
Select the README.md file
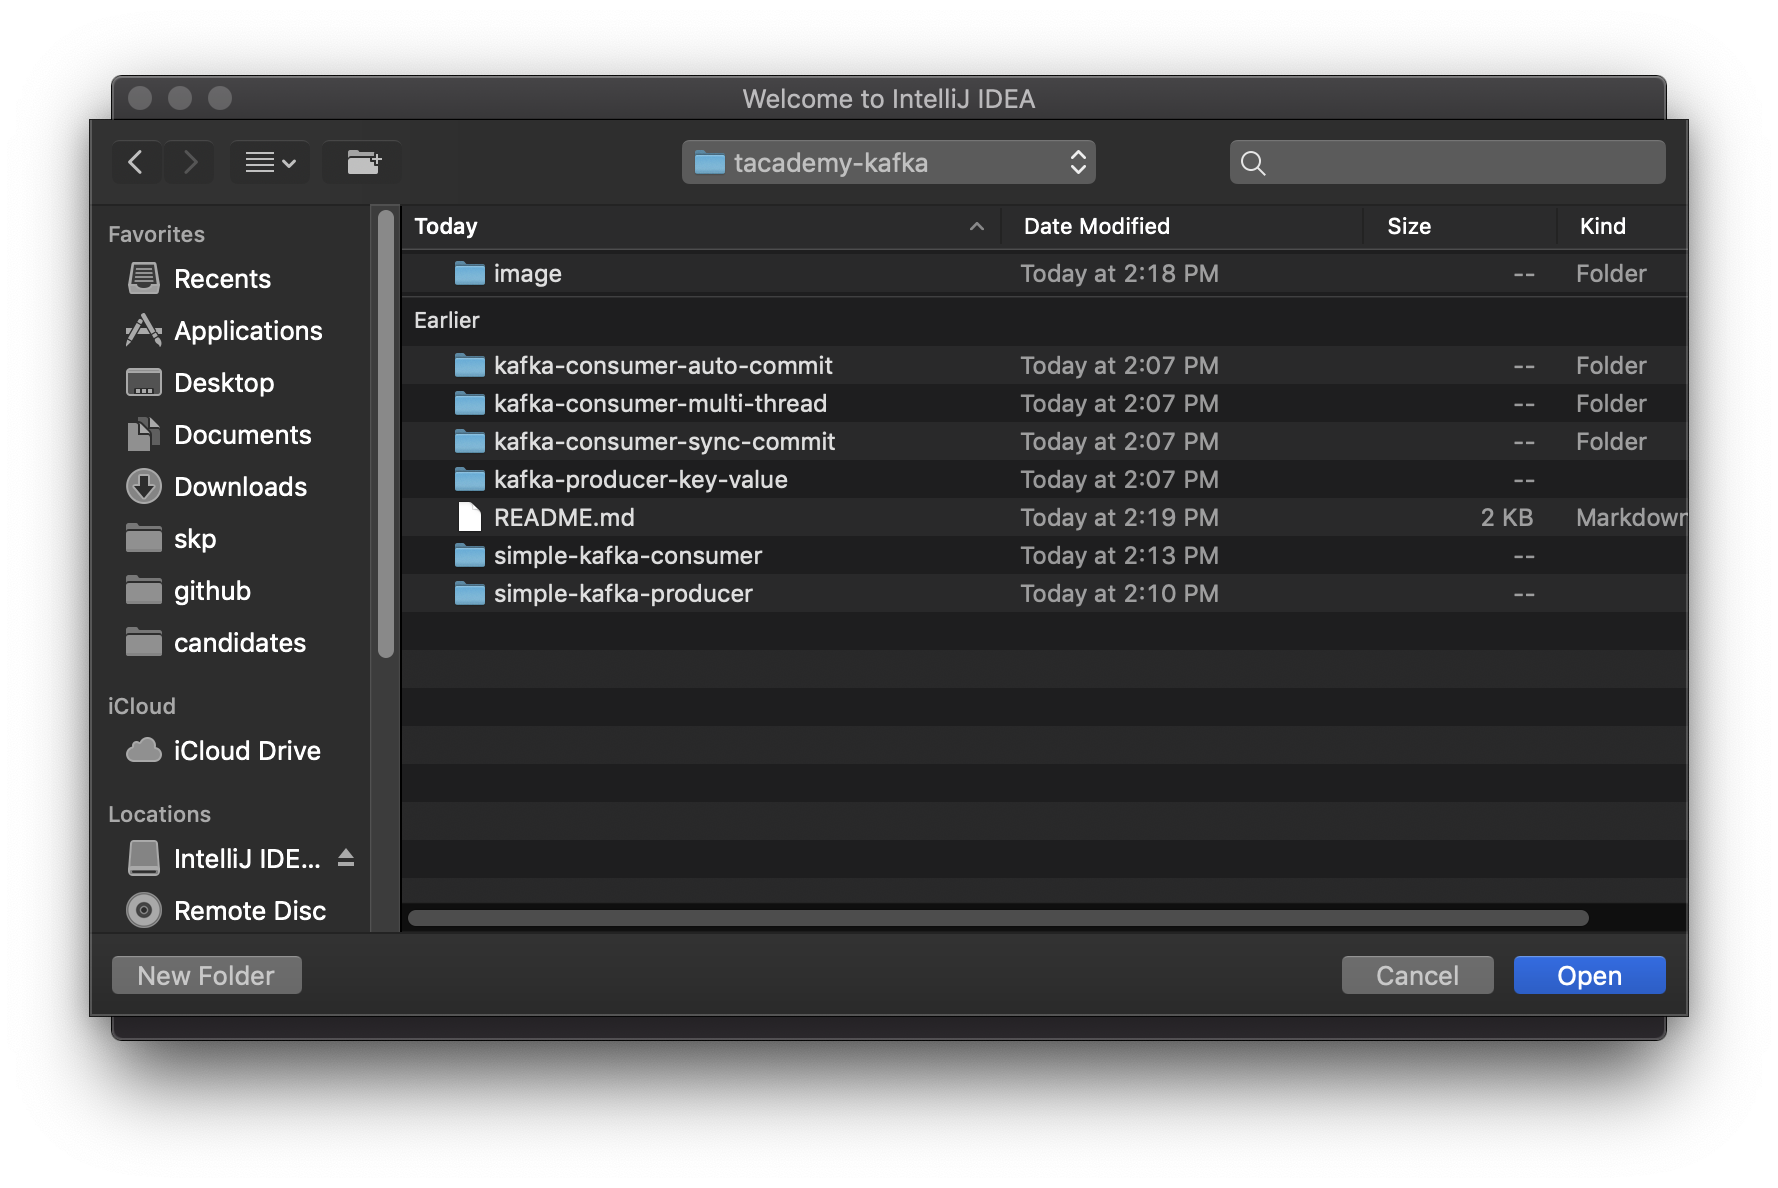pyautogui.click(x=1044, y=518)
